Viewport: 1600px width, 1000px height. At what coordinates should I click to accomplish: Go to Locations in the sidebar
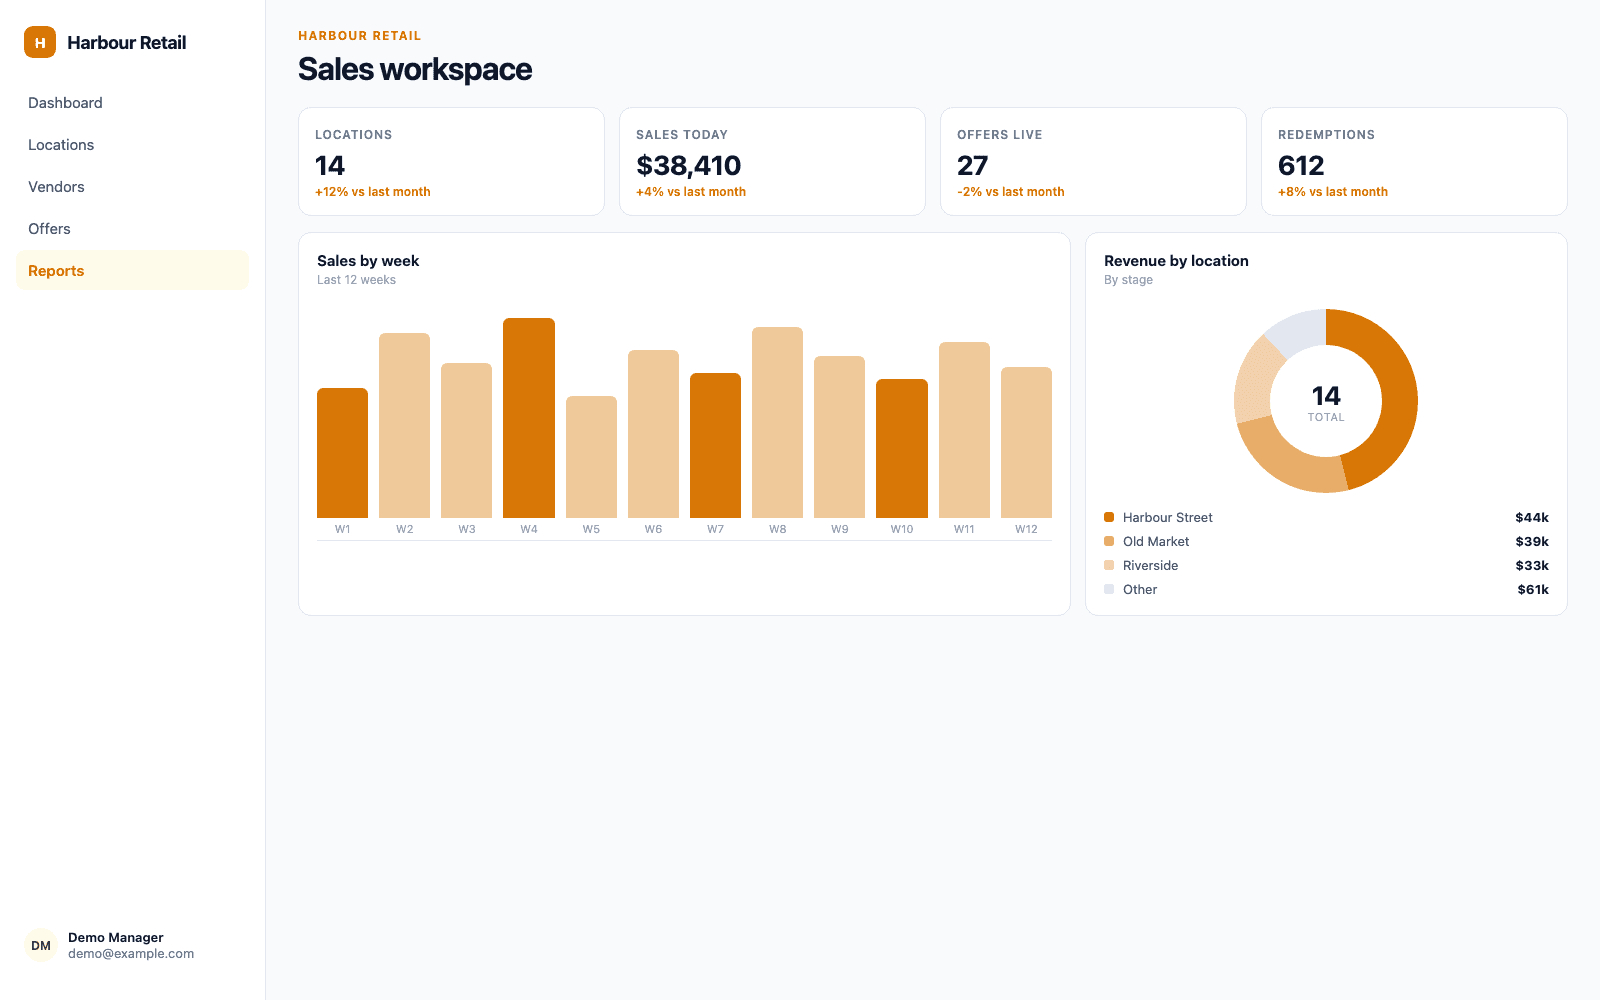132,145
